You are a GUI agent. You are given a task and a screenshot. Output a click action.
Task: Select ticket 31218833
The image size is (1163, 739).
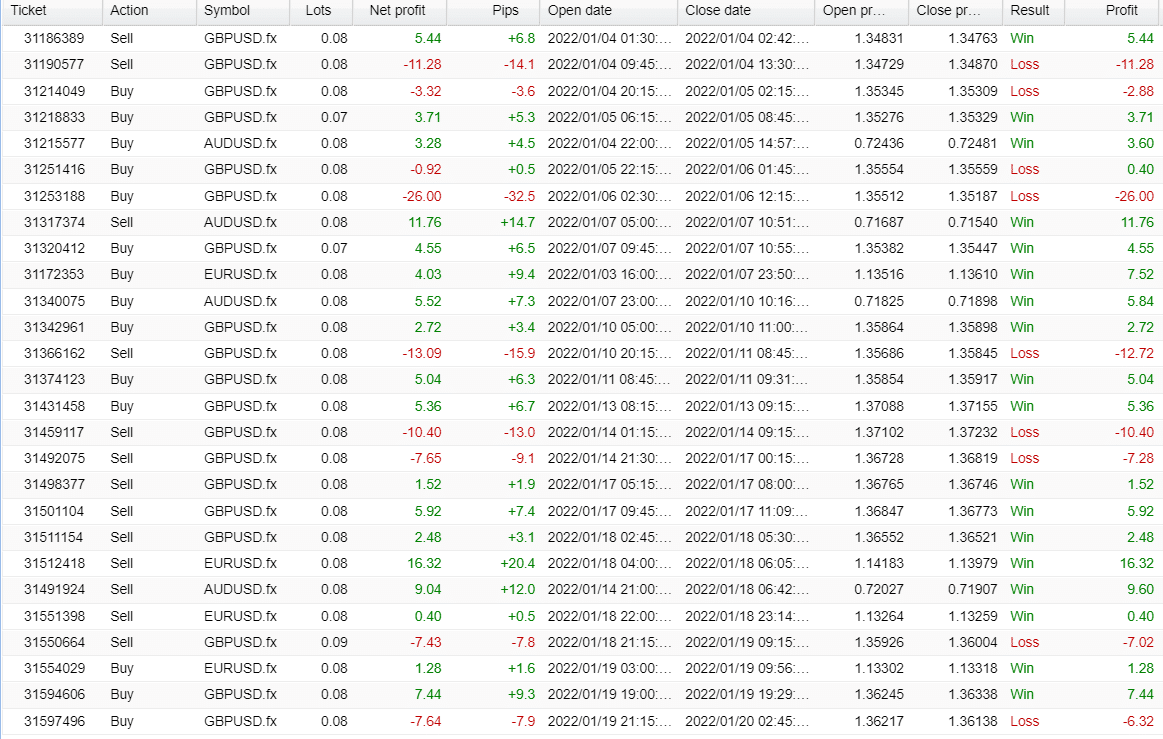(x=54, y=117)
